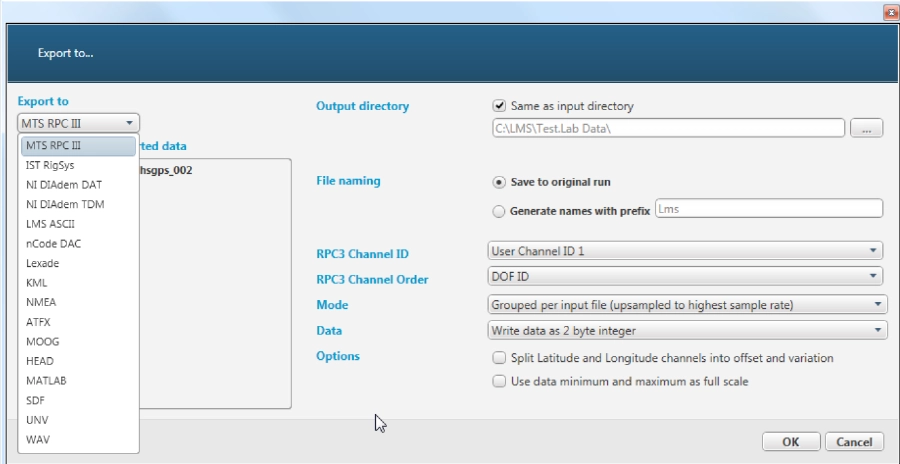The height and width of the screenshot is (464, 900).
Task: Expand the RPC3 Channel Order dropdown
Action: pyautogui.click(x=685, y=277)
